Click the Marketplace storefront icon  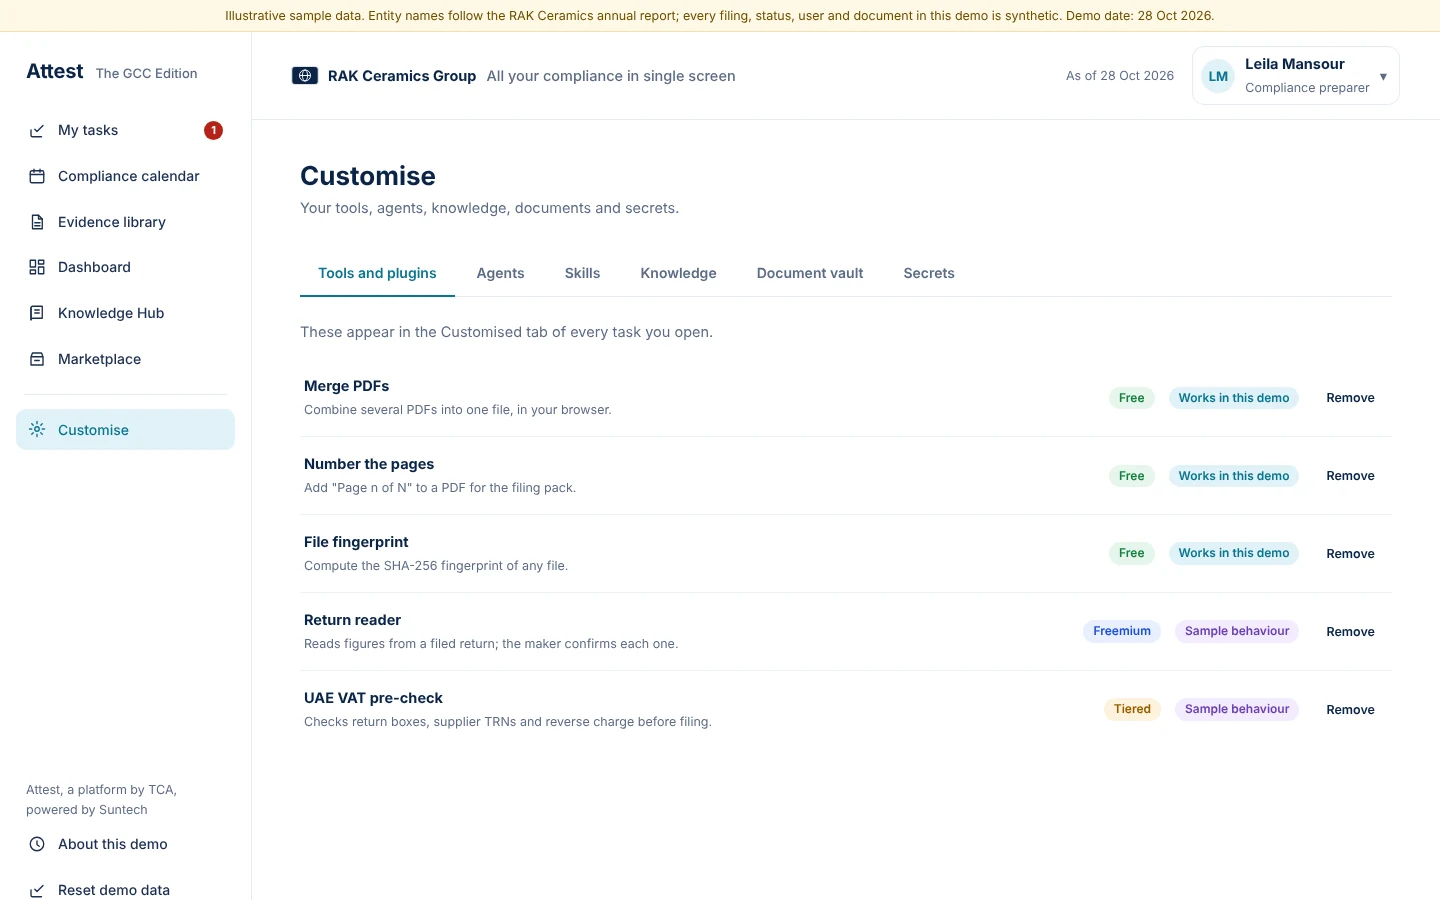37,359
